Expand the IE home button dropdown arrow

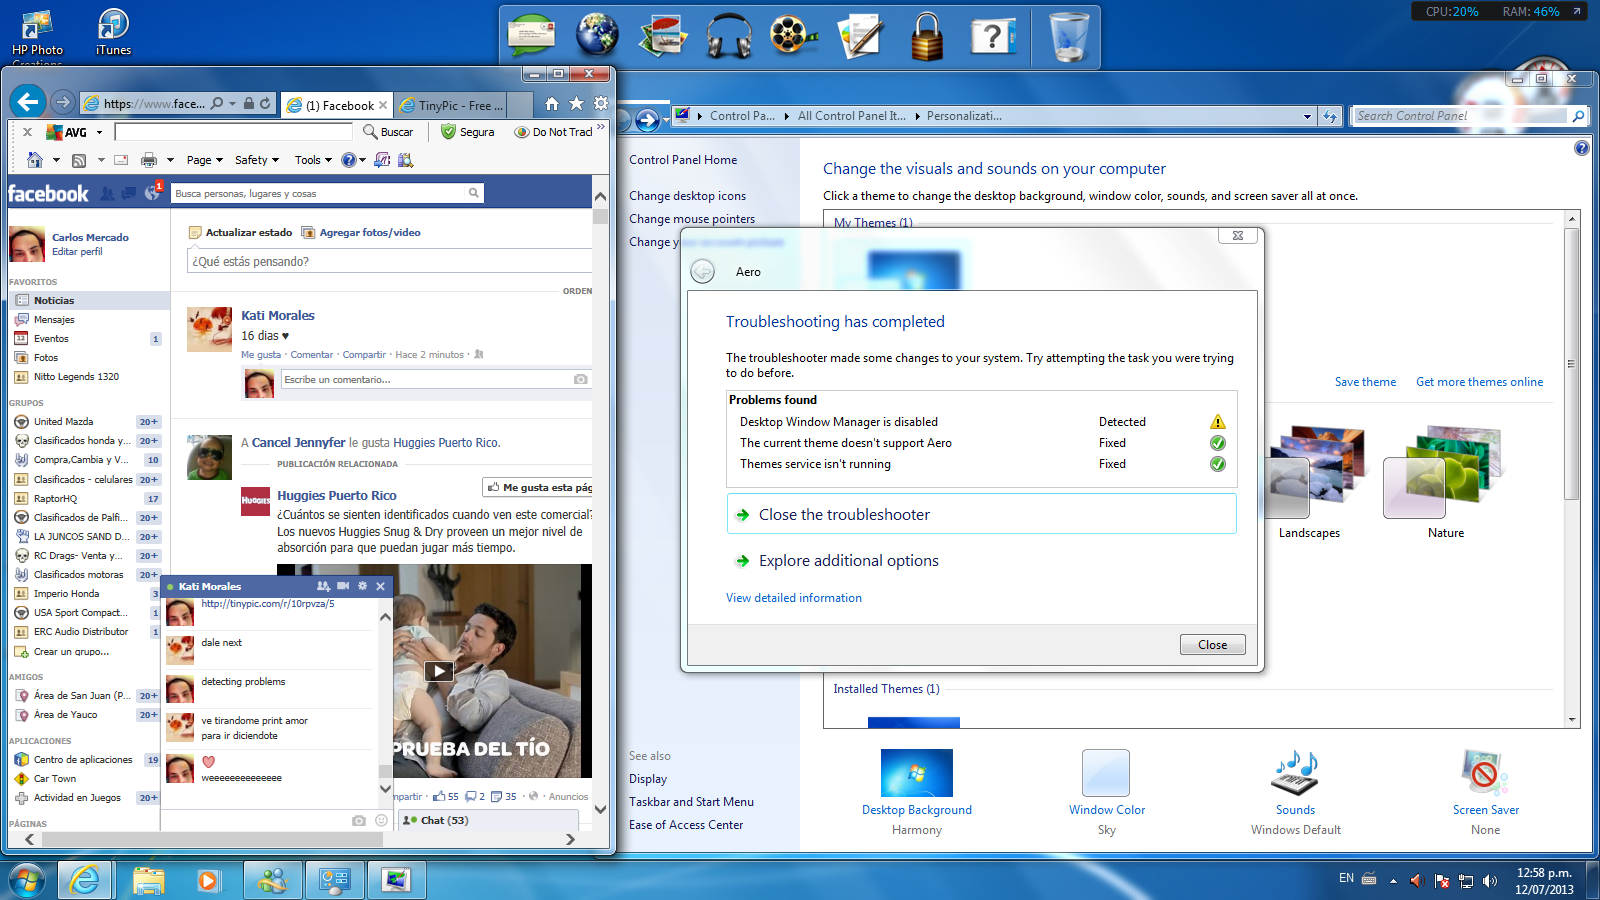click(x=56, y=160)
